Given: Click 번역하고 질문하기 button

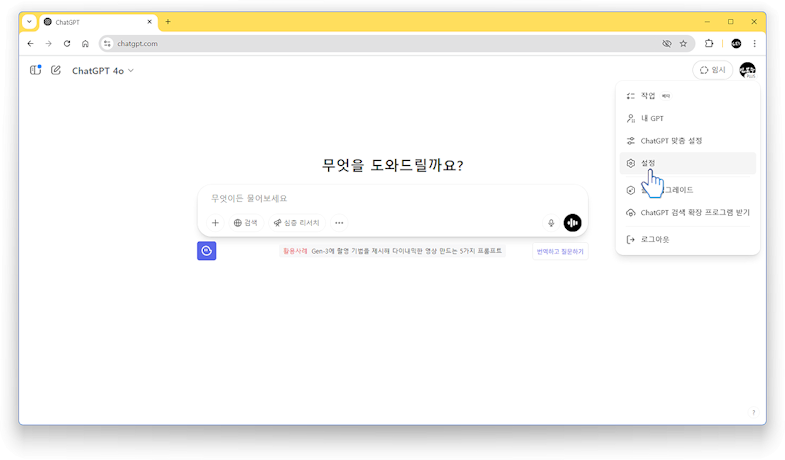Looking at the screenshot, I should [560, 251].
